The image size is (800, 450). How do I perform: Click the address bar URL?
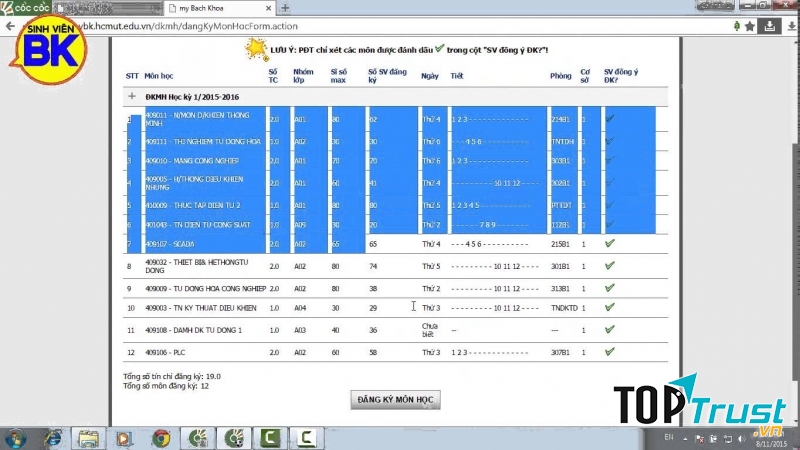(x=200, y=25)
